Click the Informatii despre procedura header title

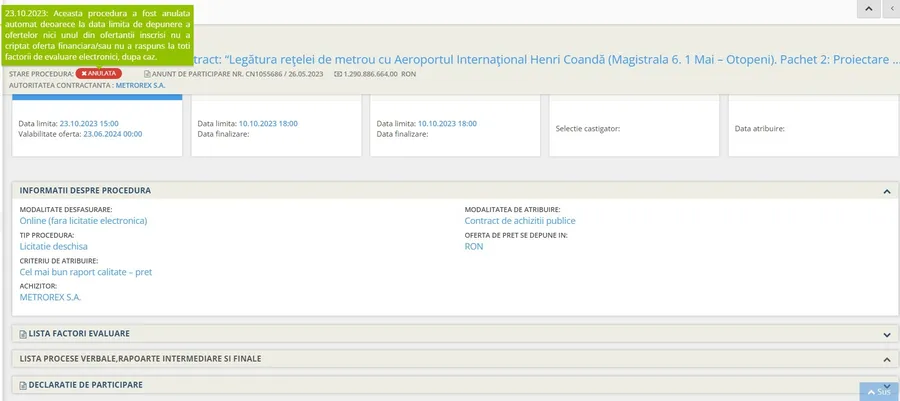pos(85,190)
